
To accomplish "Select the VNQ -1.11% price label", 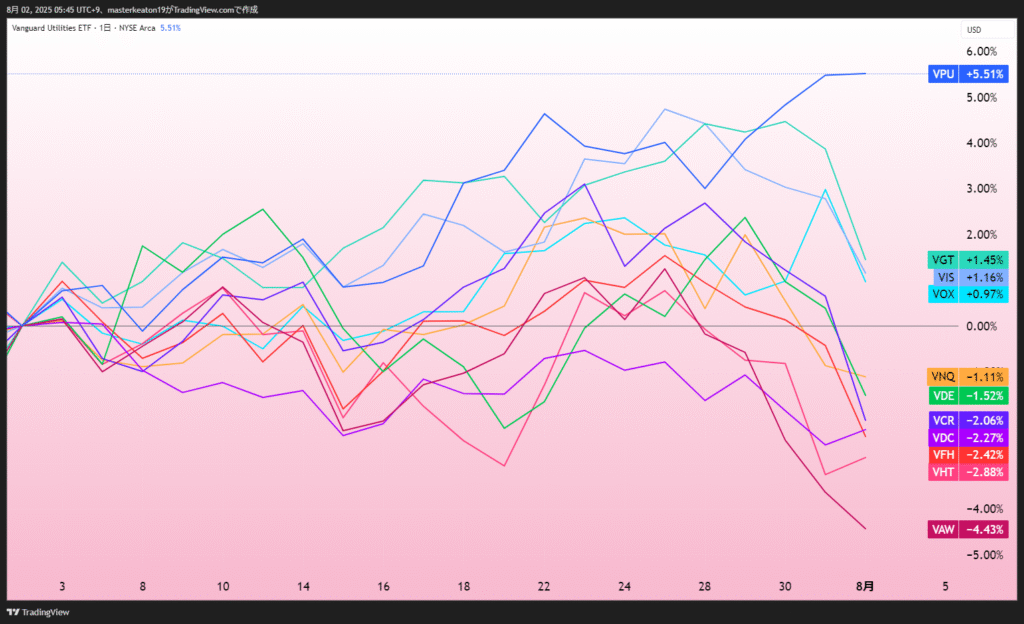I will (968, 377).
